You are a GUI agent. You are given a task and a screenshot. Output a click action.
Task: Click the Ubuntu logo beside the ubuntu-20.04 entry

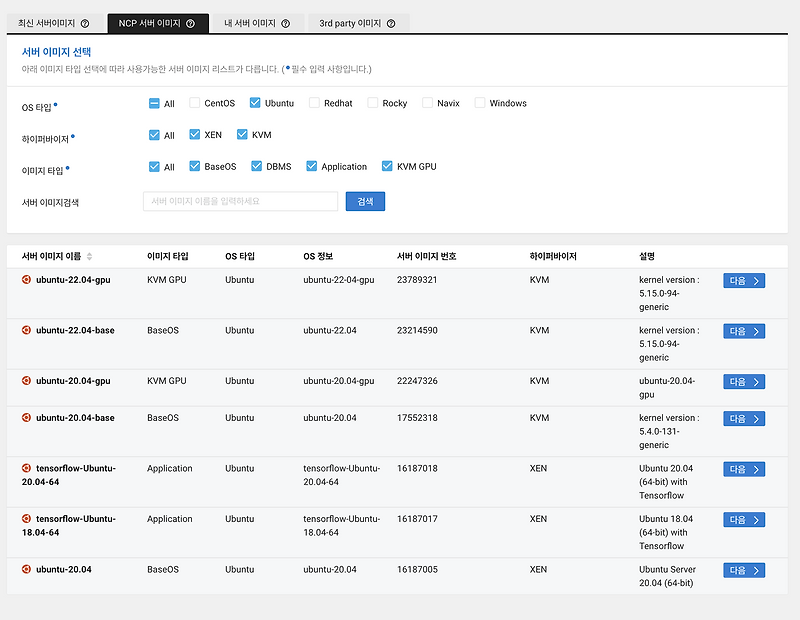27,568
